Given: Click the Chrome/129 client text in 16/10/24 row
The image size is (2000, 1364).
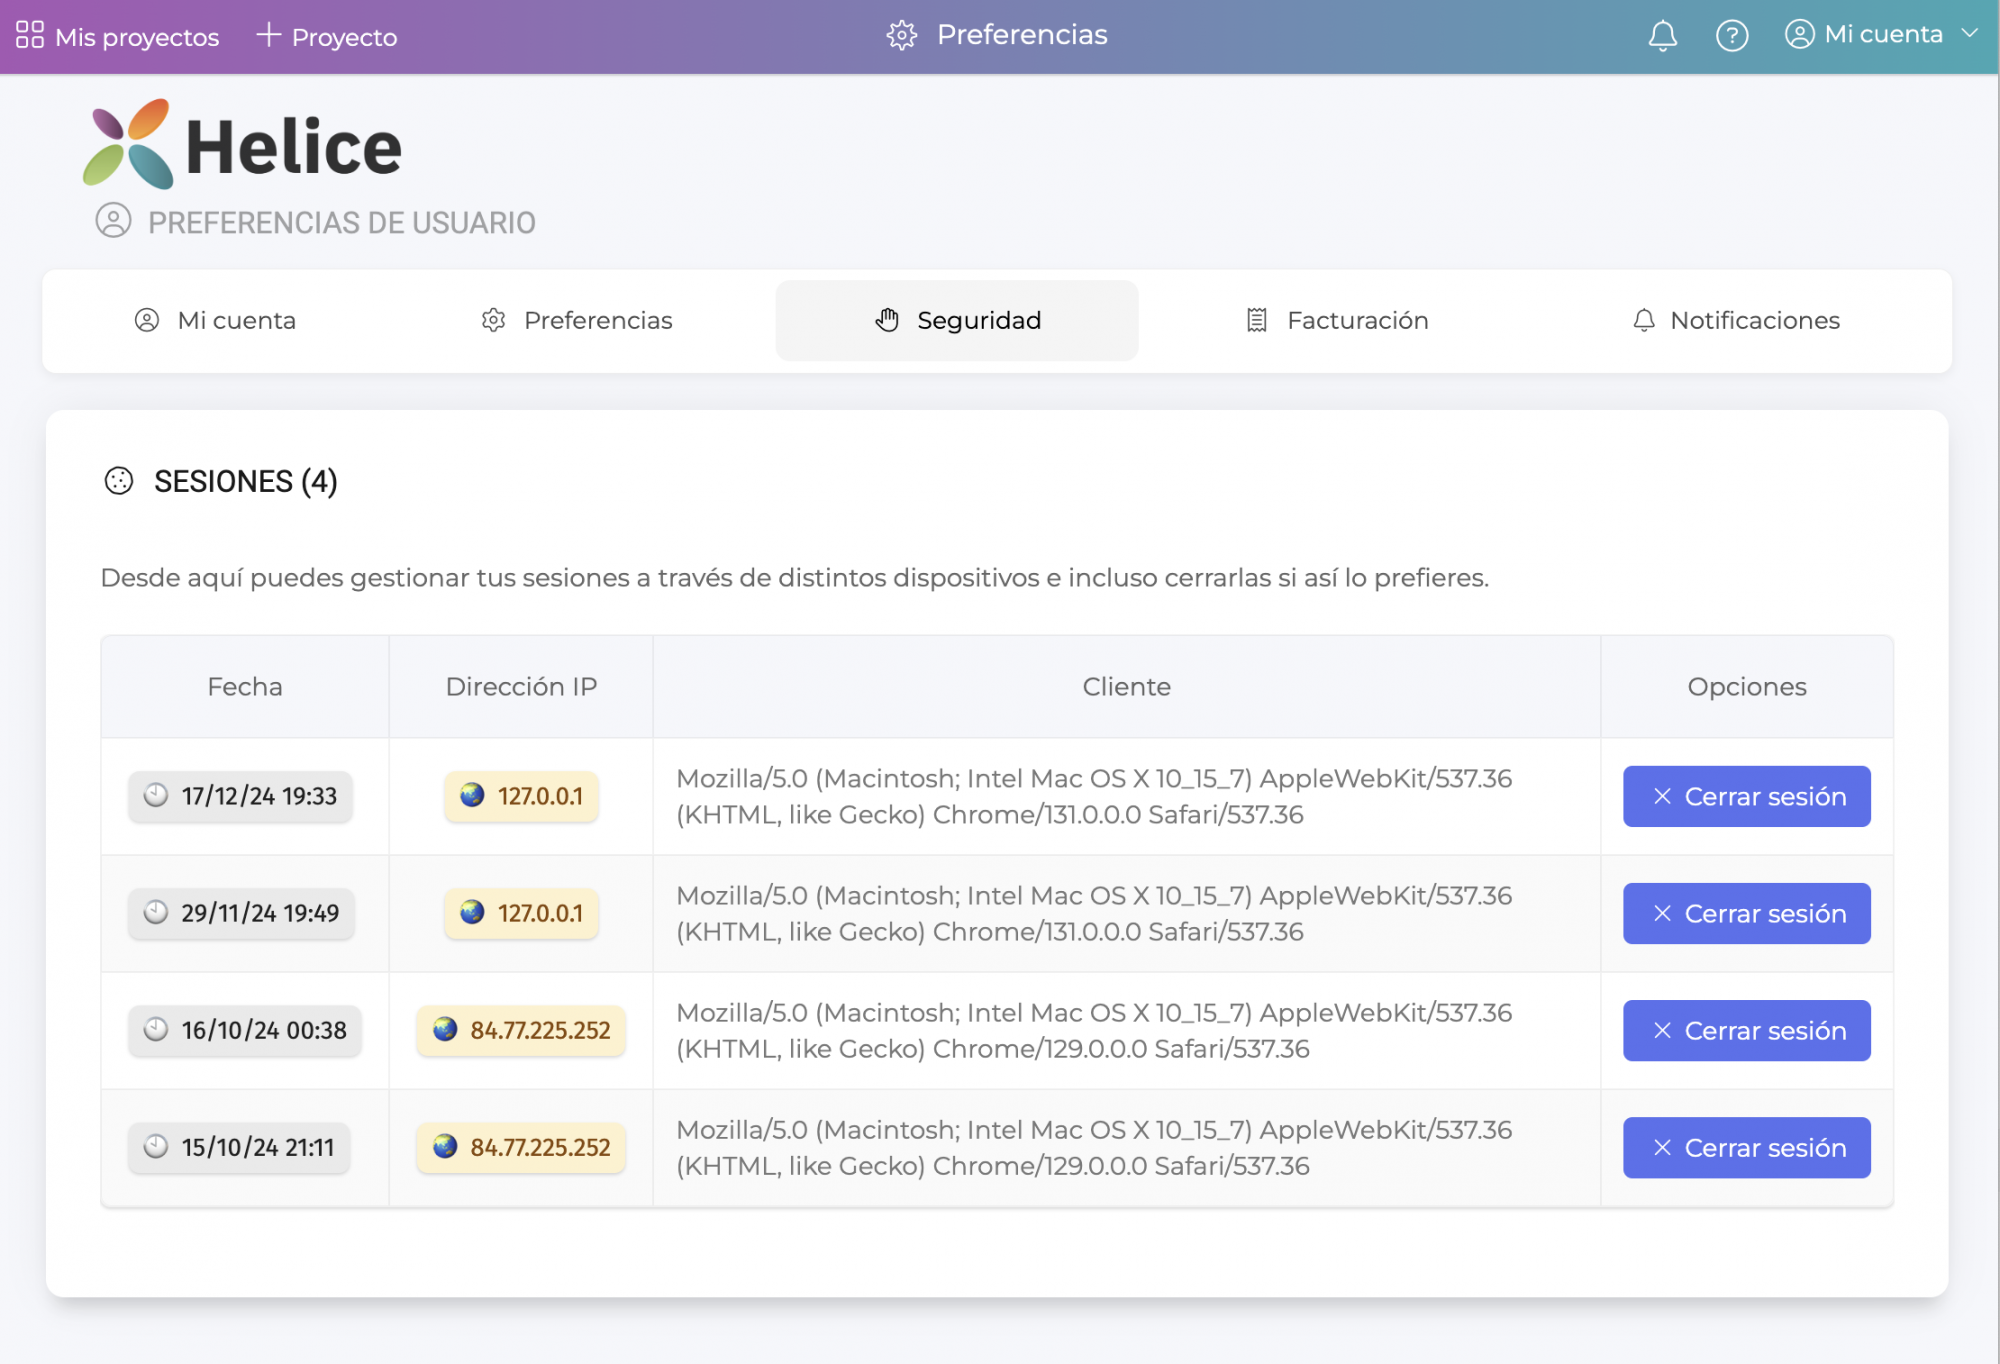Looking at the screenshot, I should 1094,1030.
